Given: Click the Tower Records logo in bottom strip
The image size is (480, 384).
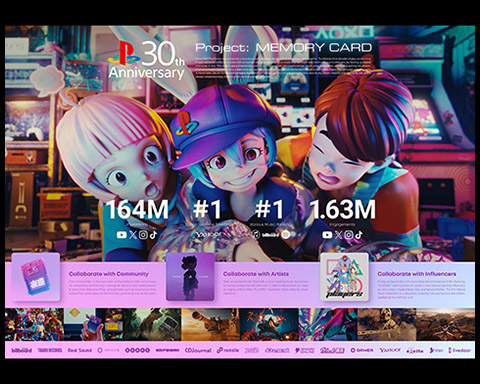Looking at the screenshot, I should tap(50, 350).
